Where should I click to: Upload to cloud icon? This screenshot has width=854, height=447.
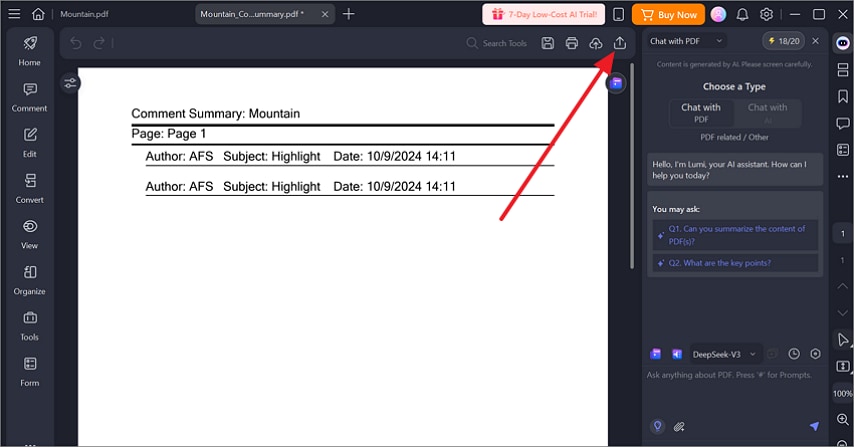tap(595, 43)
